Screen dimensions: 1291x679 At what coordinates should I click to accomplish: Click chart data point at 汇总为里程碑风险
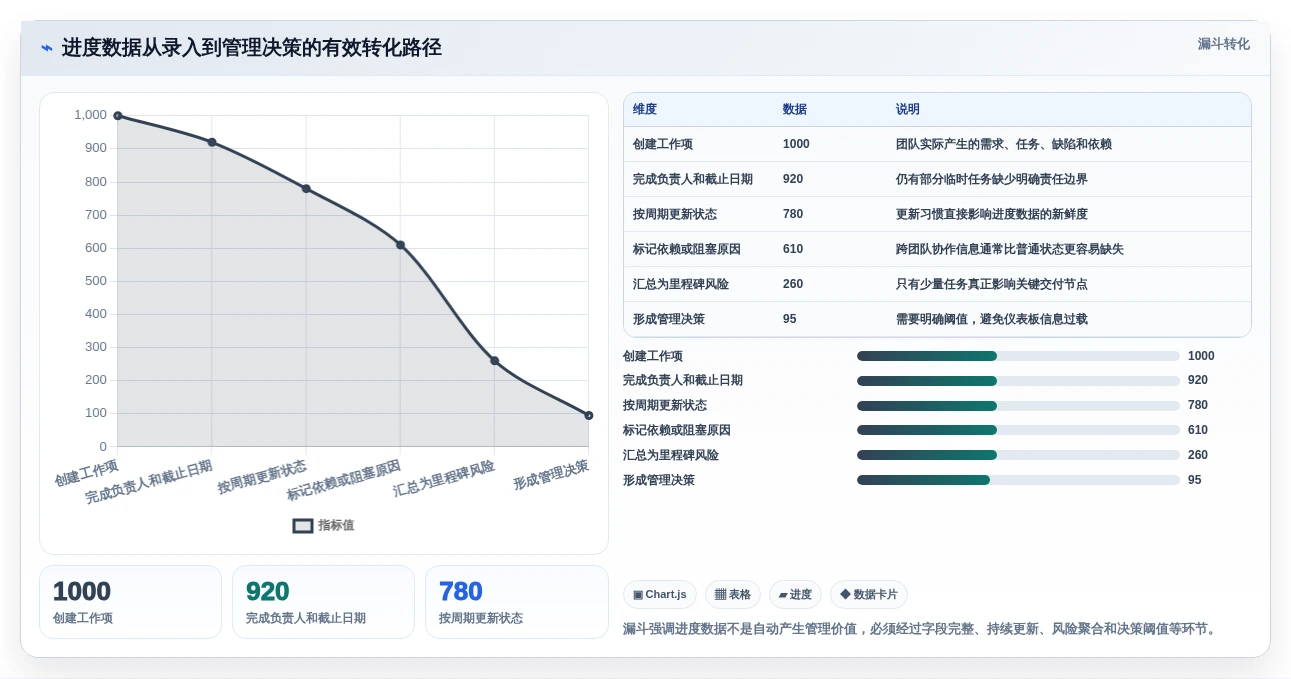494,361
